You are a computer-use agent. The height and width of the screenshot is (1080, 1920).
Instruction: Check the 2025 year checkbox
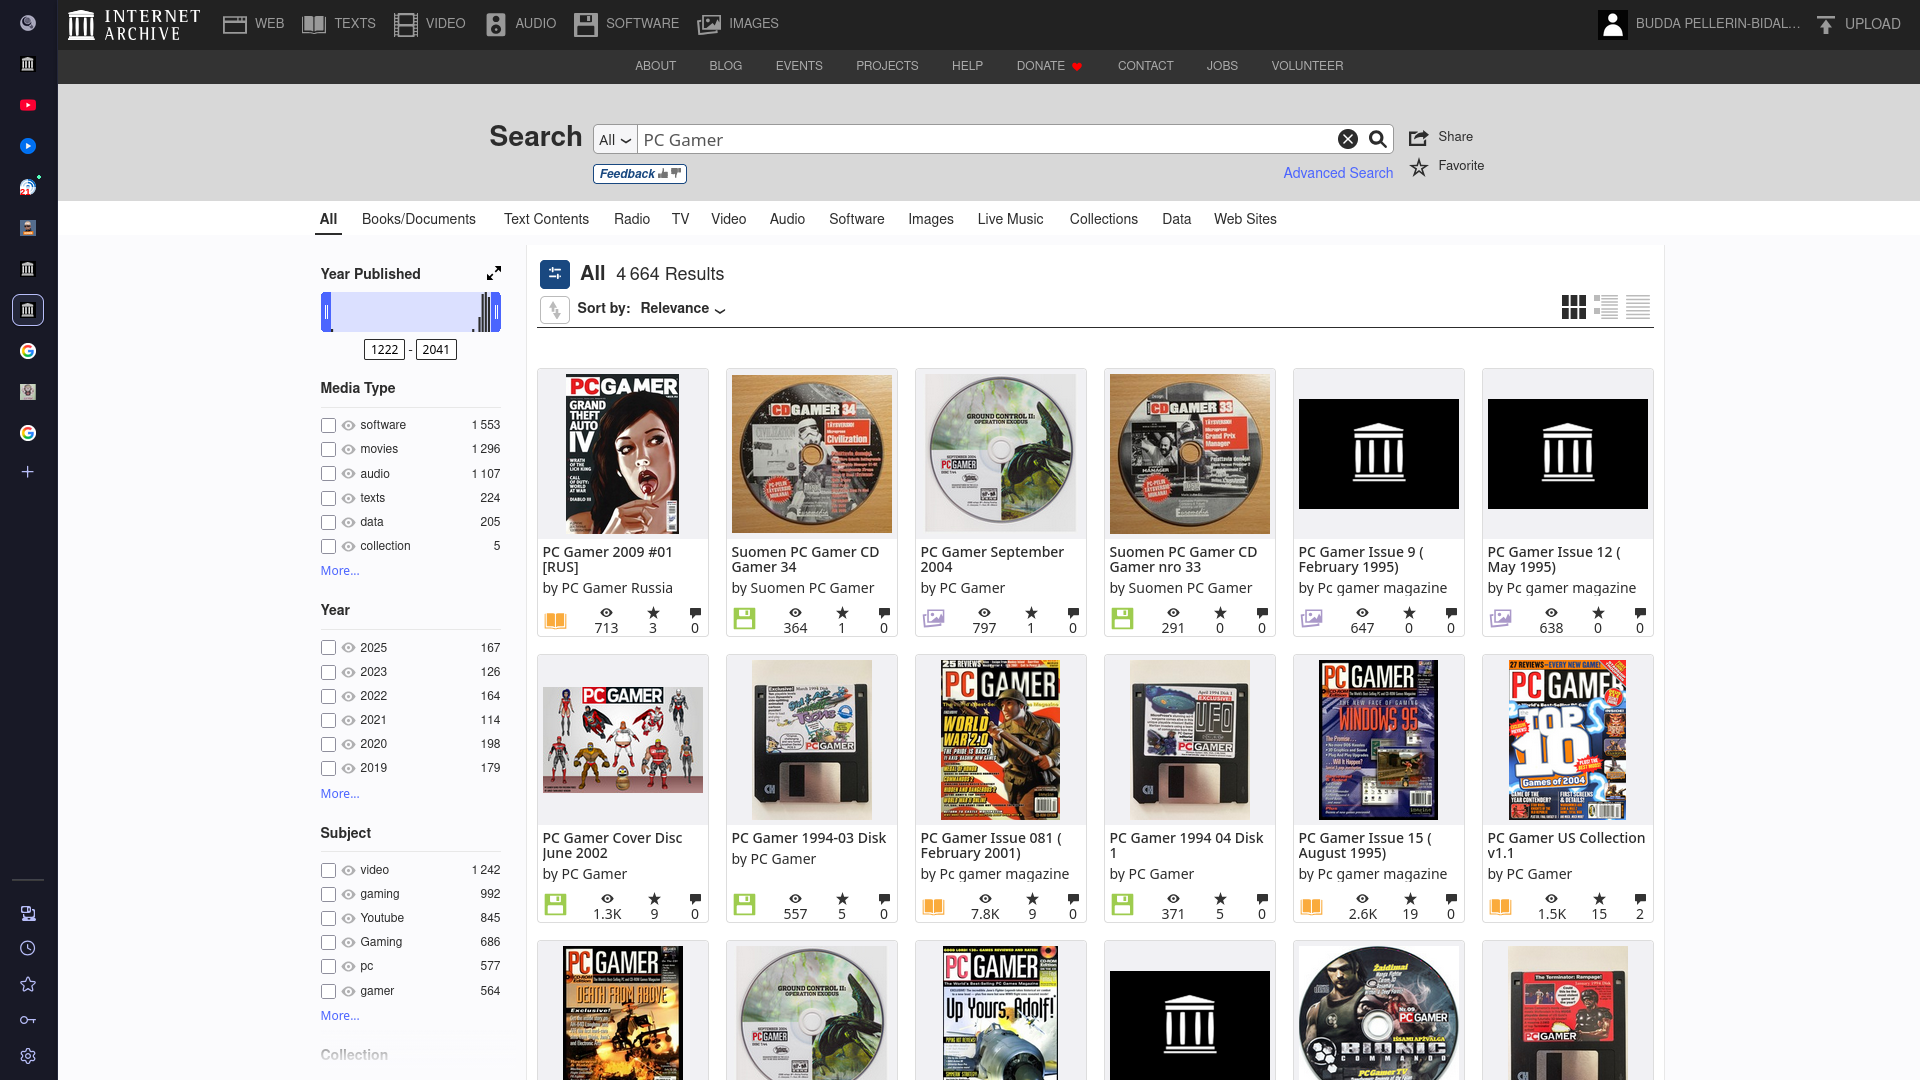click(x=328, y=649)
